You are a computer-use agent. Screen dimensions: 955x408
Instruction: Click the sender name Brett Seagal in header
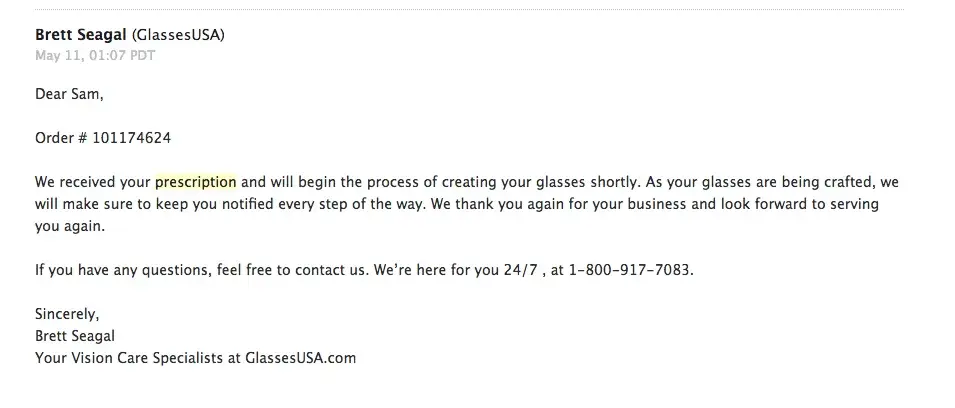click(81, 35)
